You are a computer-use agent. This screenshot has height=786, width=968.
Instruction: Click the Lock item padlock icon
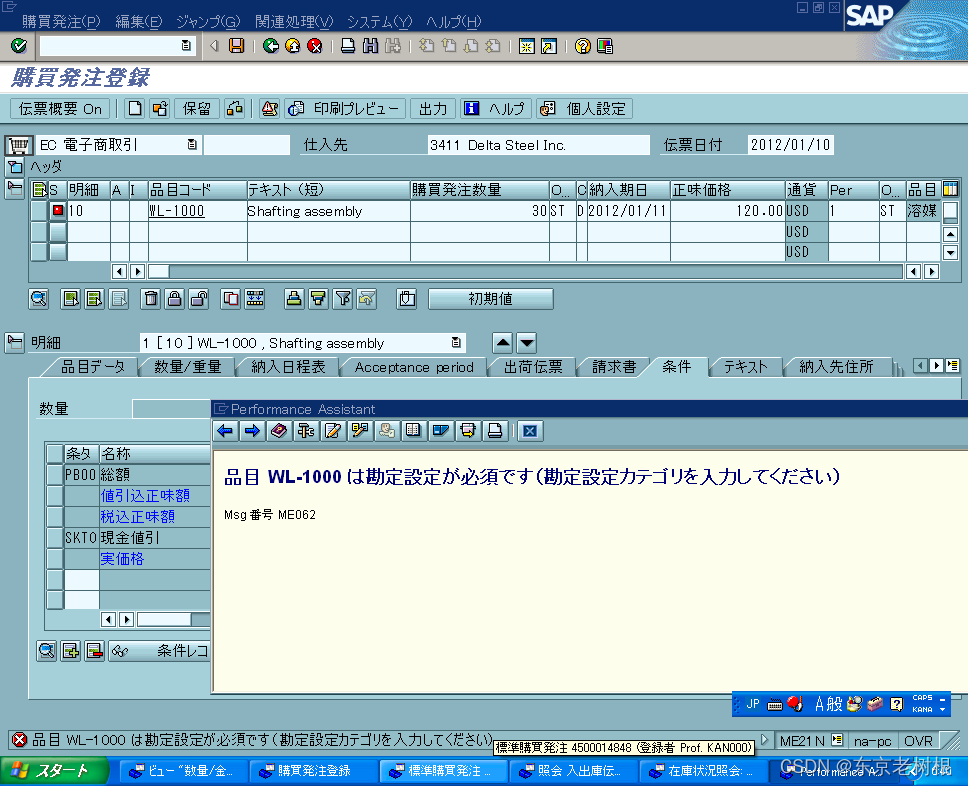(175, 299)
